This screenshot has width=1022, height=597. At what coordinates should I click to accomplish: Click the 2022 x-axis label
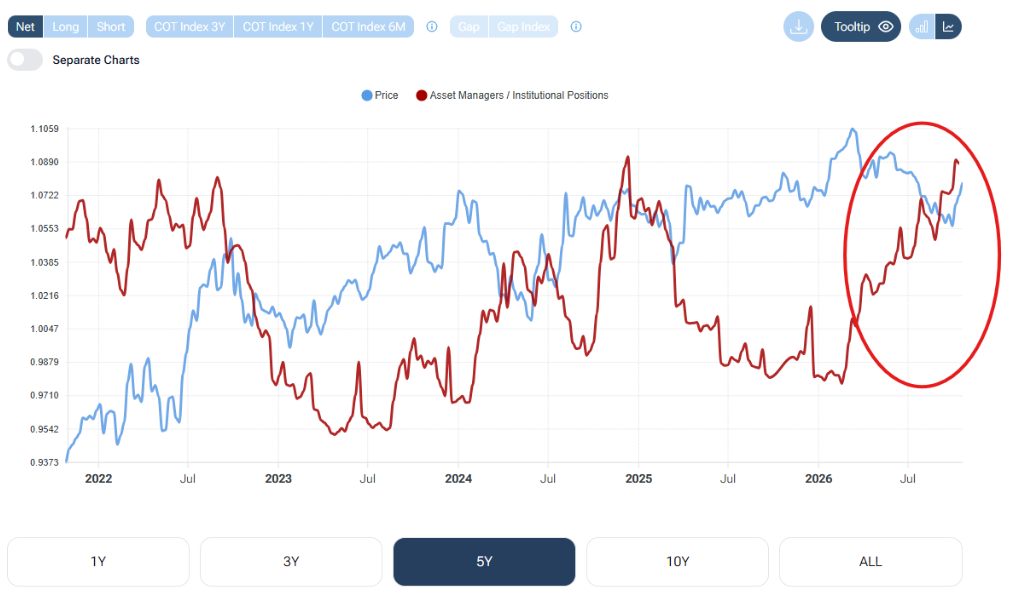(98, 478)
